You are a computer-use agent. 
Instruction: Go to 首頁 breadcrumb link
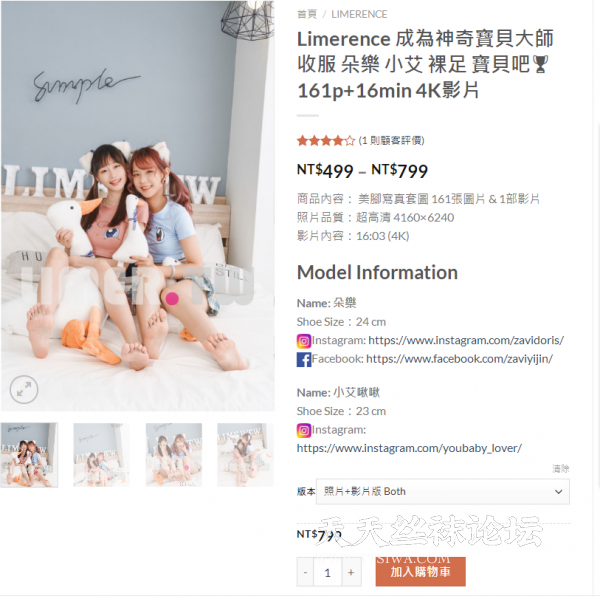click(307, 14)
